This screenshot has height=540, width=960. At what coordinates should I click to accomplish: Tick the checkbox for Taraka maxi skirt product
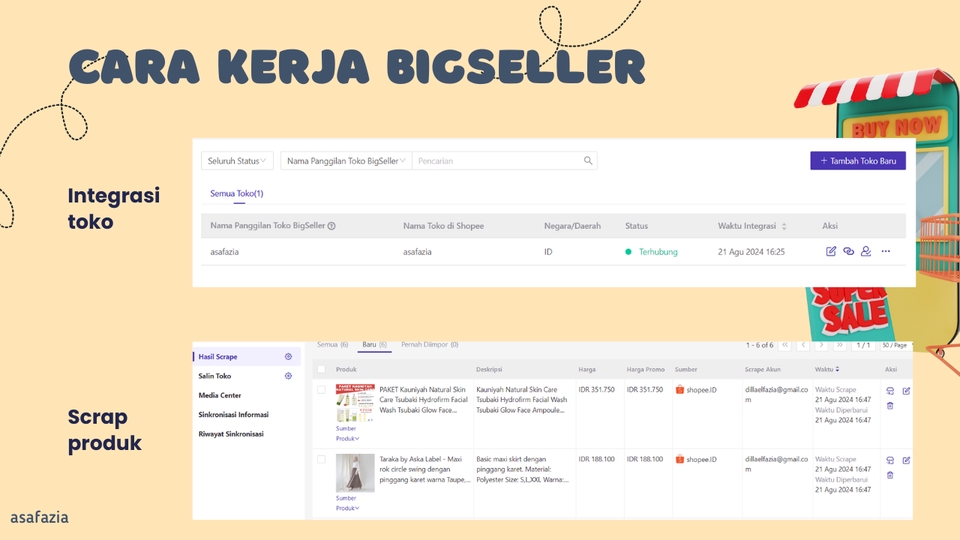(321, 459)
